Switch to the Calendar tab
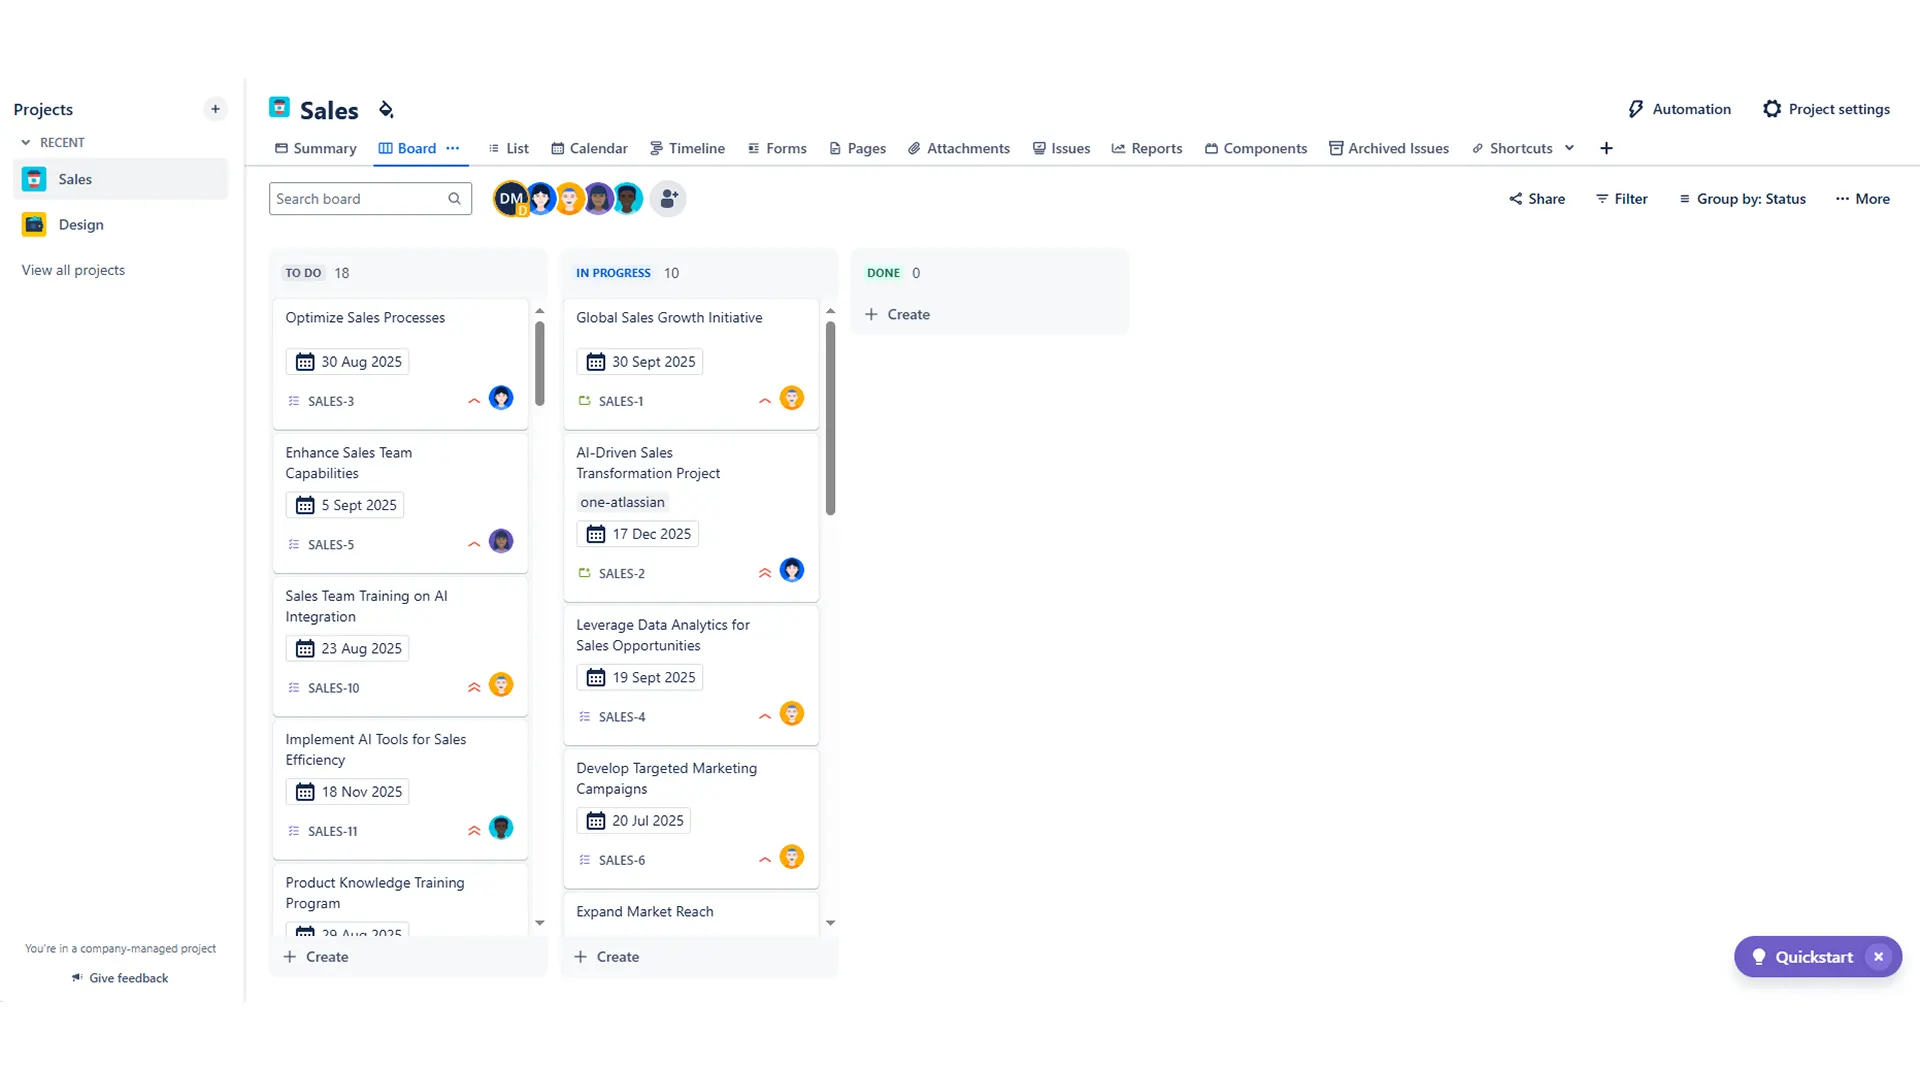This screenshot has height=1080, width=1920. (x=589, y=148)
